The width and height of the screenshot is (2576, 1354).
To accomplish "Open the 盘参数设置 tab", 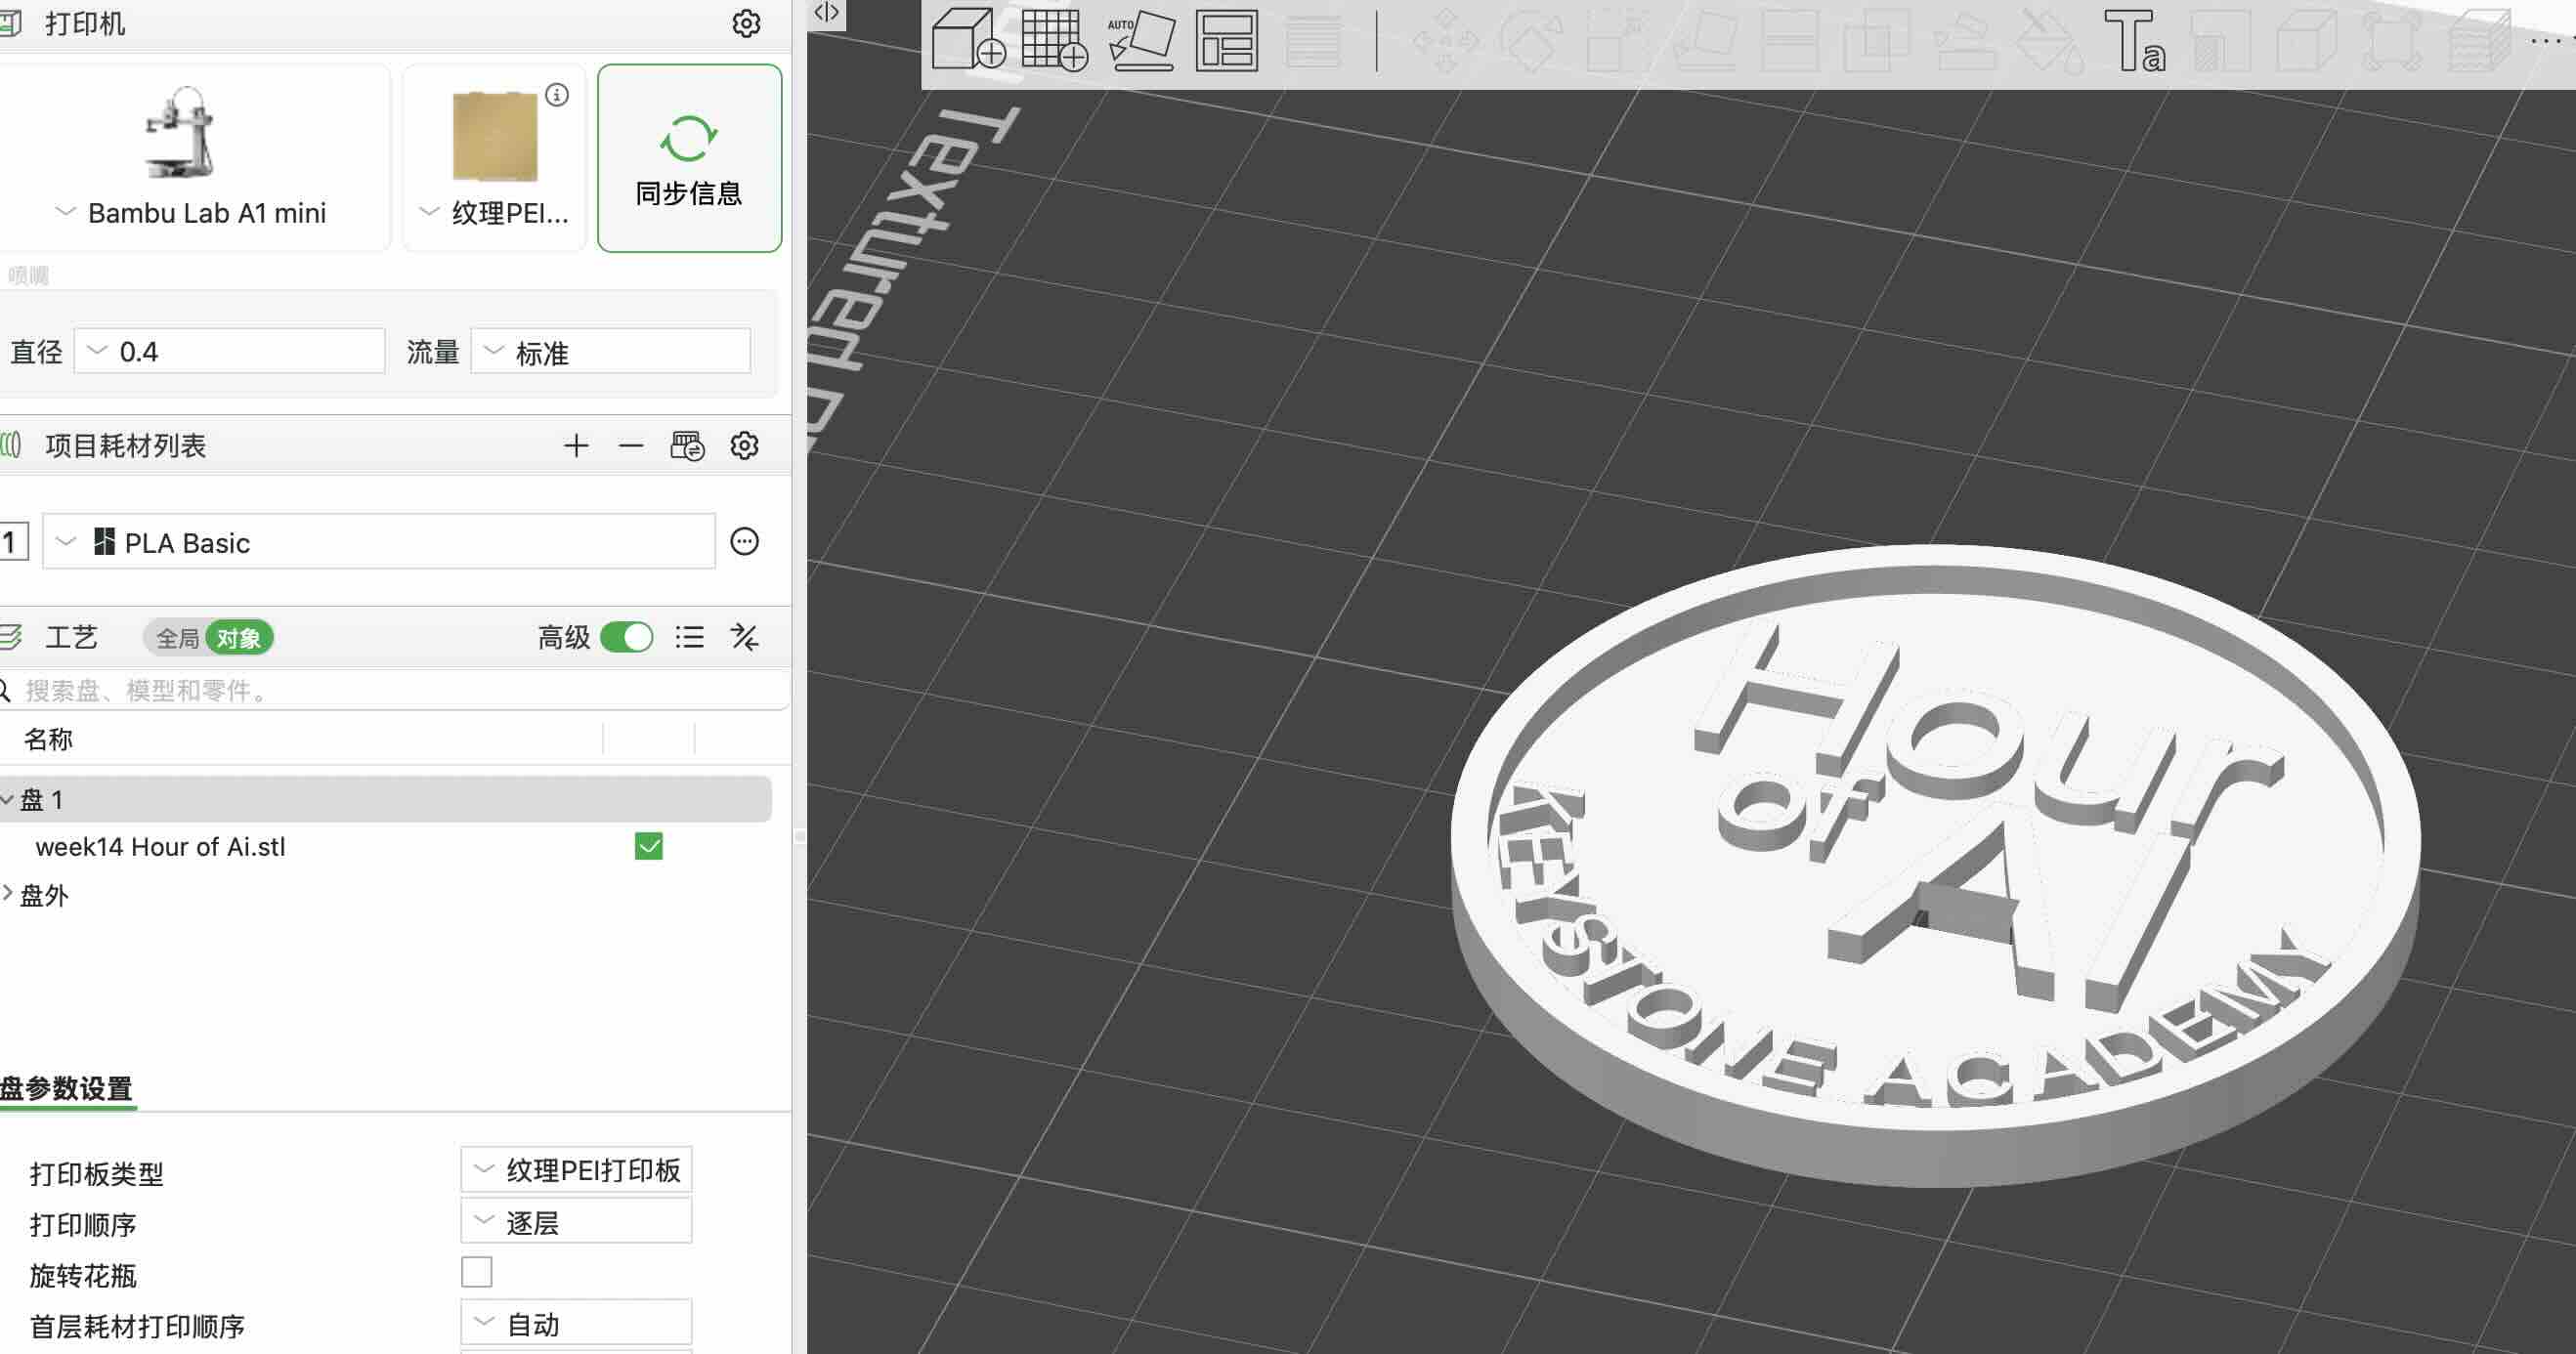I will pyautogui.click(x=66, y=1088).
